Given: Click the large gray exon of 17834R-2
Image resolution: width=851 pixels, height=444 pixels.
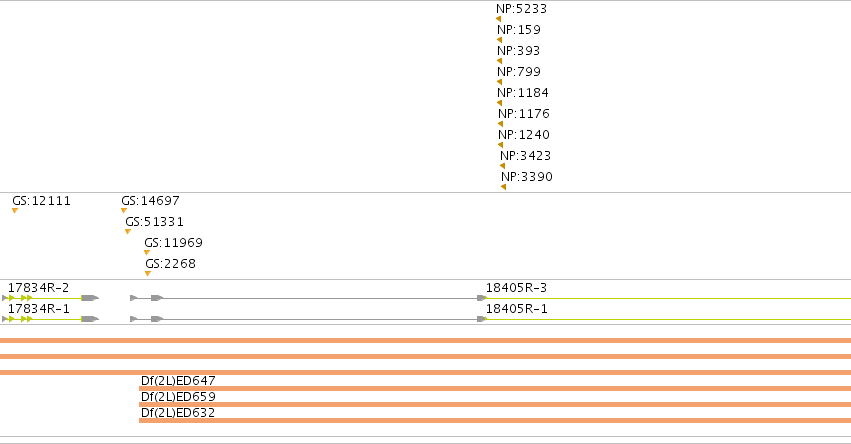Looking at the screenshot, I should coord(90,298).
